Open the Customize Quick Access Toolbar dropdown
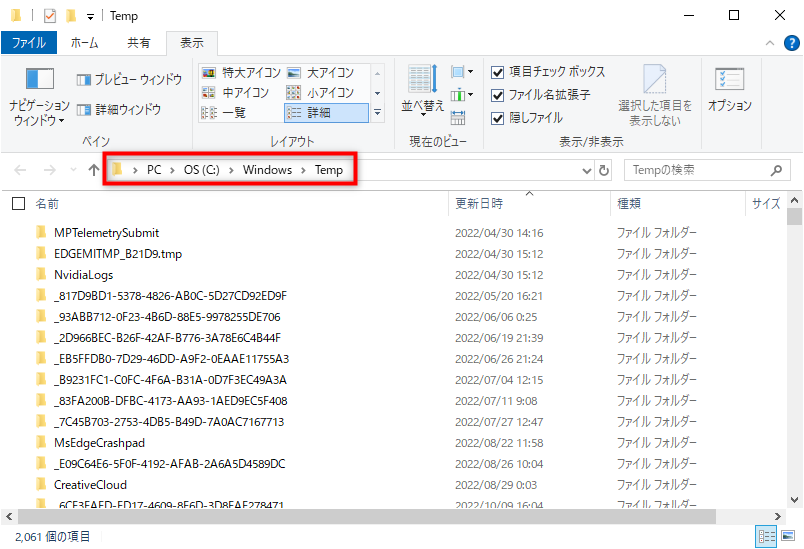804x549 pixels. tap(90, 17)
